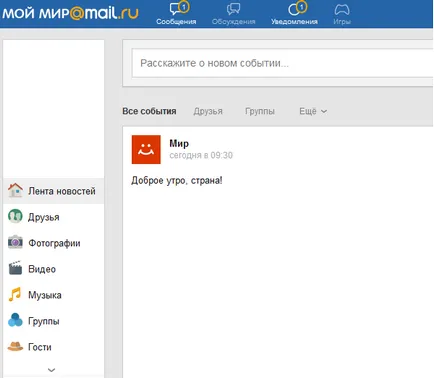Expand the Ещё dropdown in feed filters

tap(313, 111)
